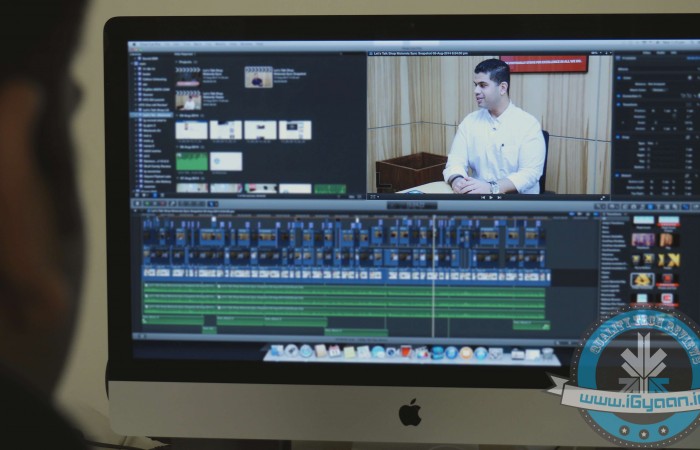Click the previous frame icon under viewer
Image resolution: width=700 pixels, height=450 pixels.
pyautogui.click(x=483, y=197)
